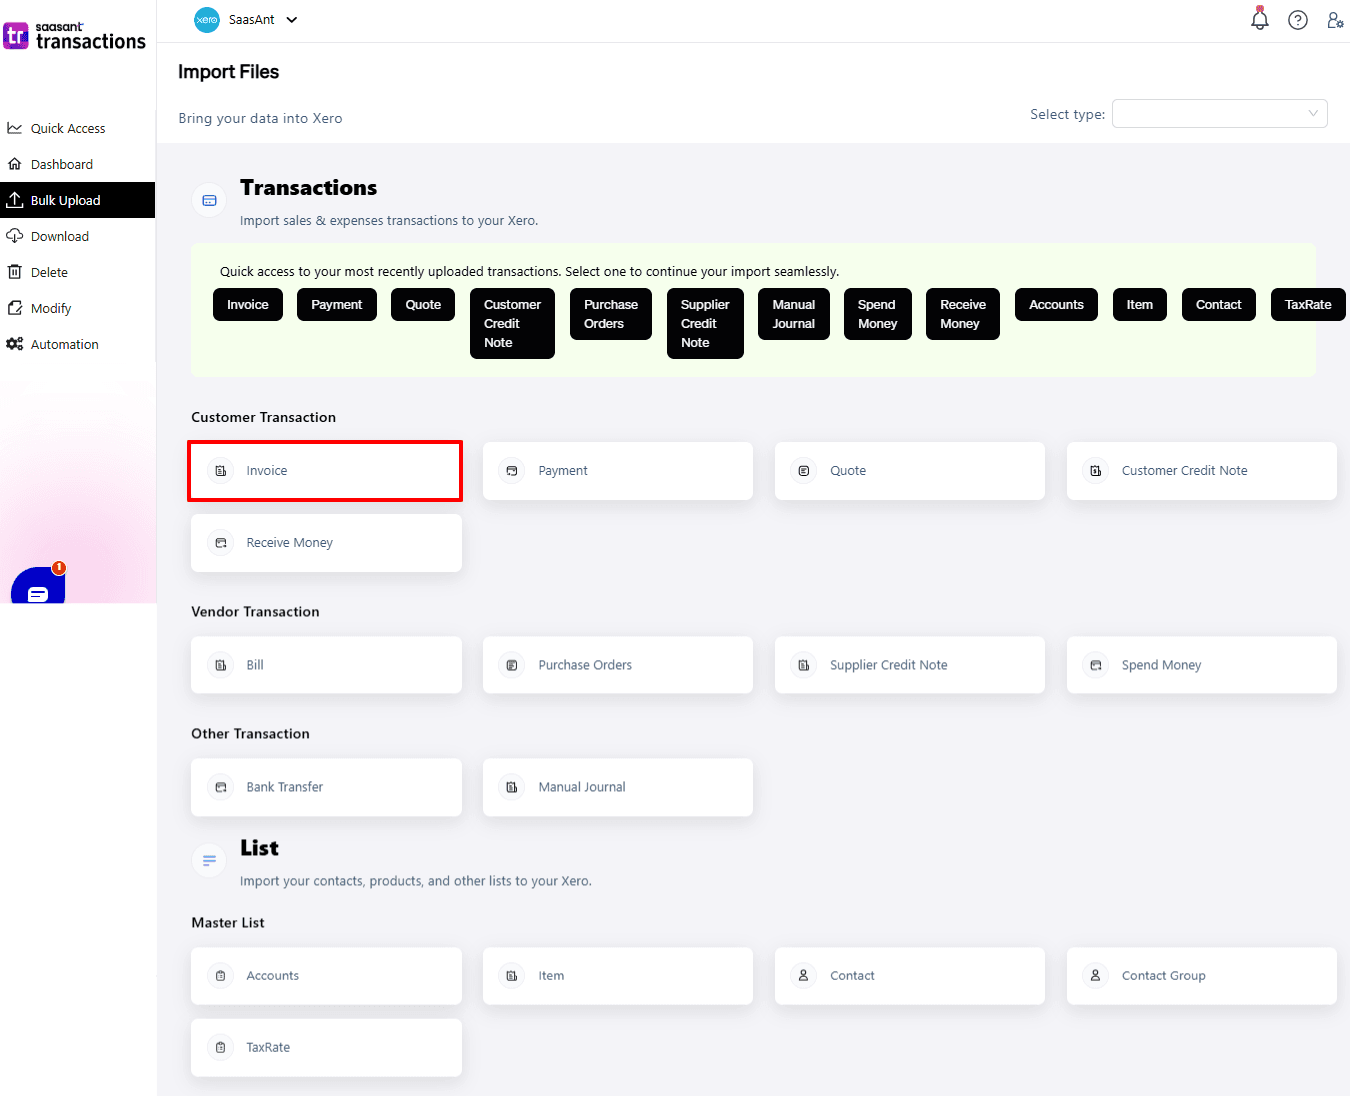Open the Contact Group import card
Screen dimensions: 1350x1096
pyautogui.click(x=1201, y=975)
